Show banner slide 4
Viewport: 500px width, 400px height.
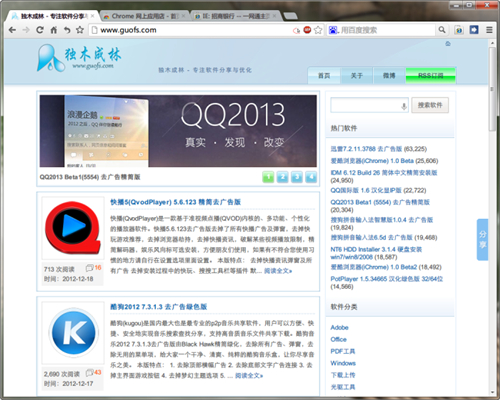(x=311, y=177)
